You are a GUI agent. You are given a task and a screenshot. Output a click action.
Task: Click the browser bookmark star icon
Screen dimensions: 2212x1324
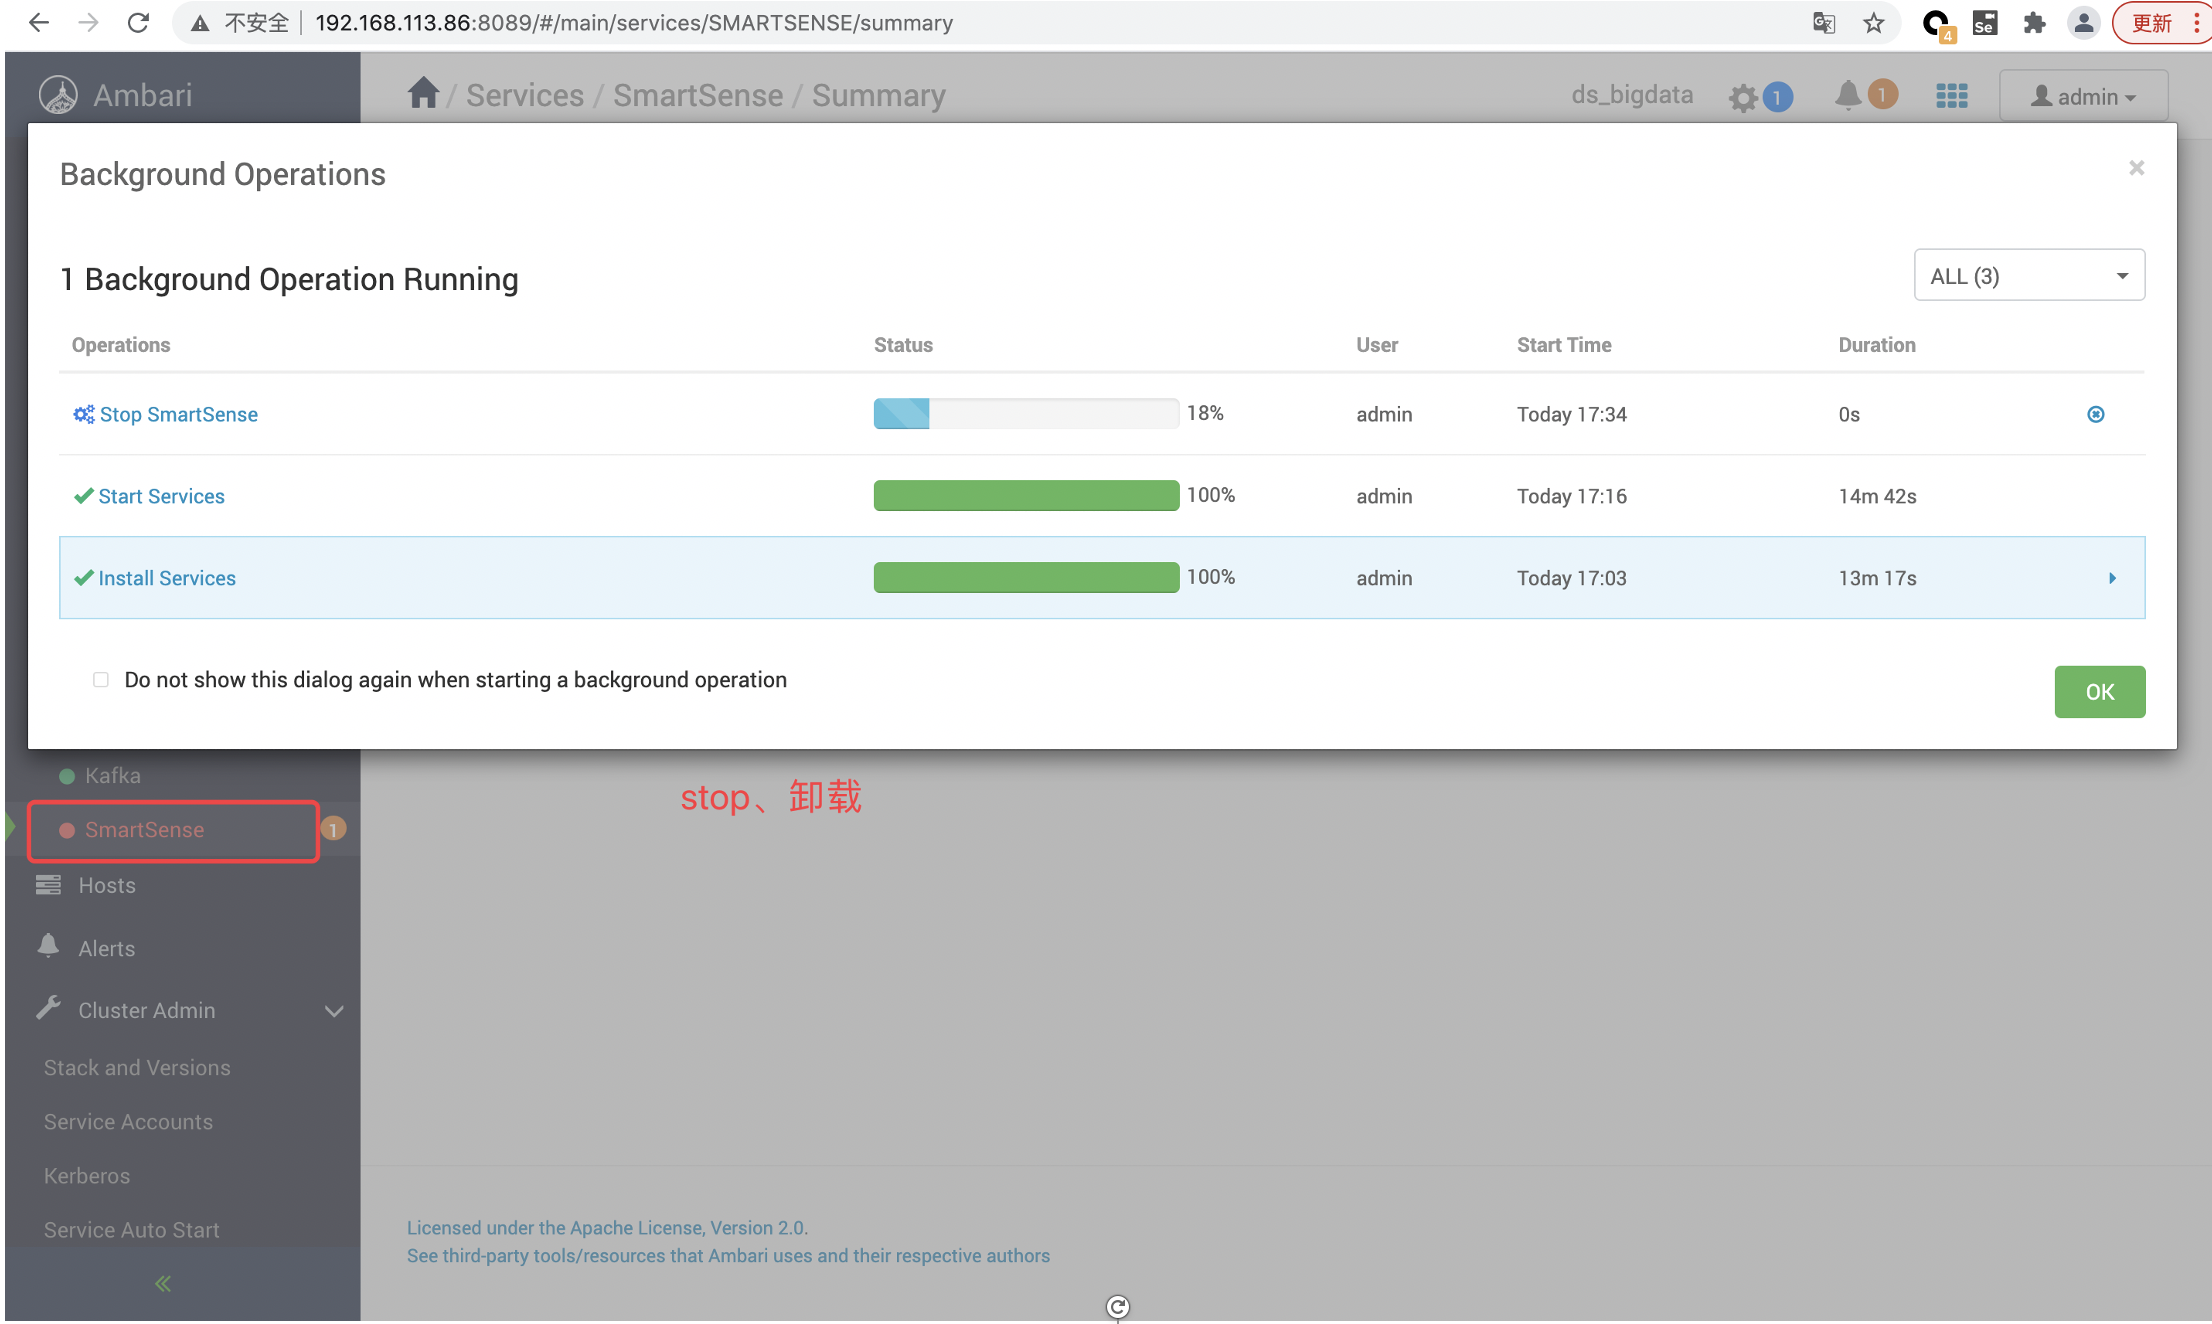(1874, 23)
